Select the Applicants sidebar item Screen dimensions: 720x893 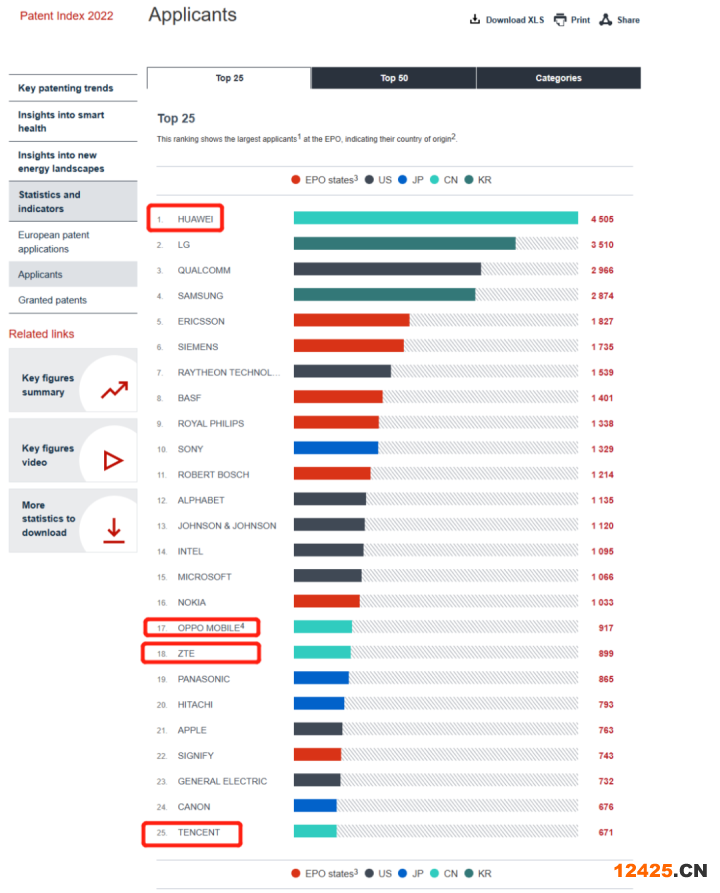click(73, 275)
